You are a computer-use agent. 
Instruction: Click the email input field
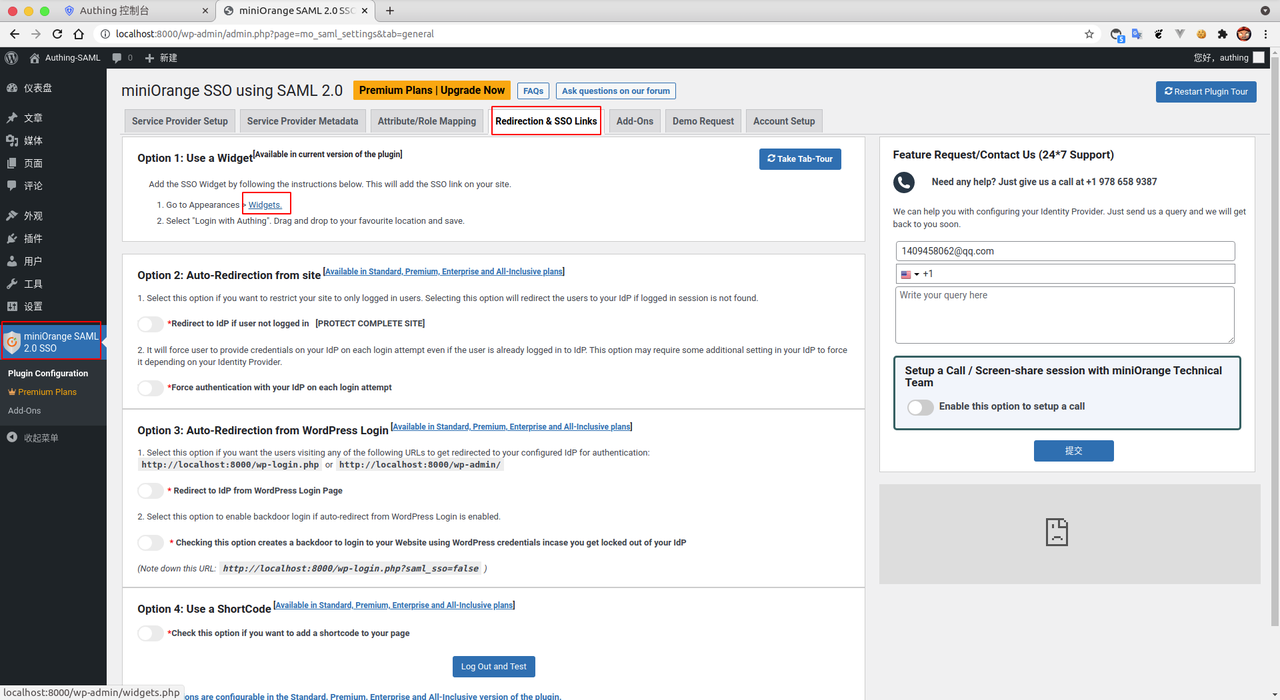click(x=1066, y=251)
